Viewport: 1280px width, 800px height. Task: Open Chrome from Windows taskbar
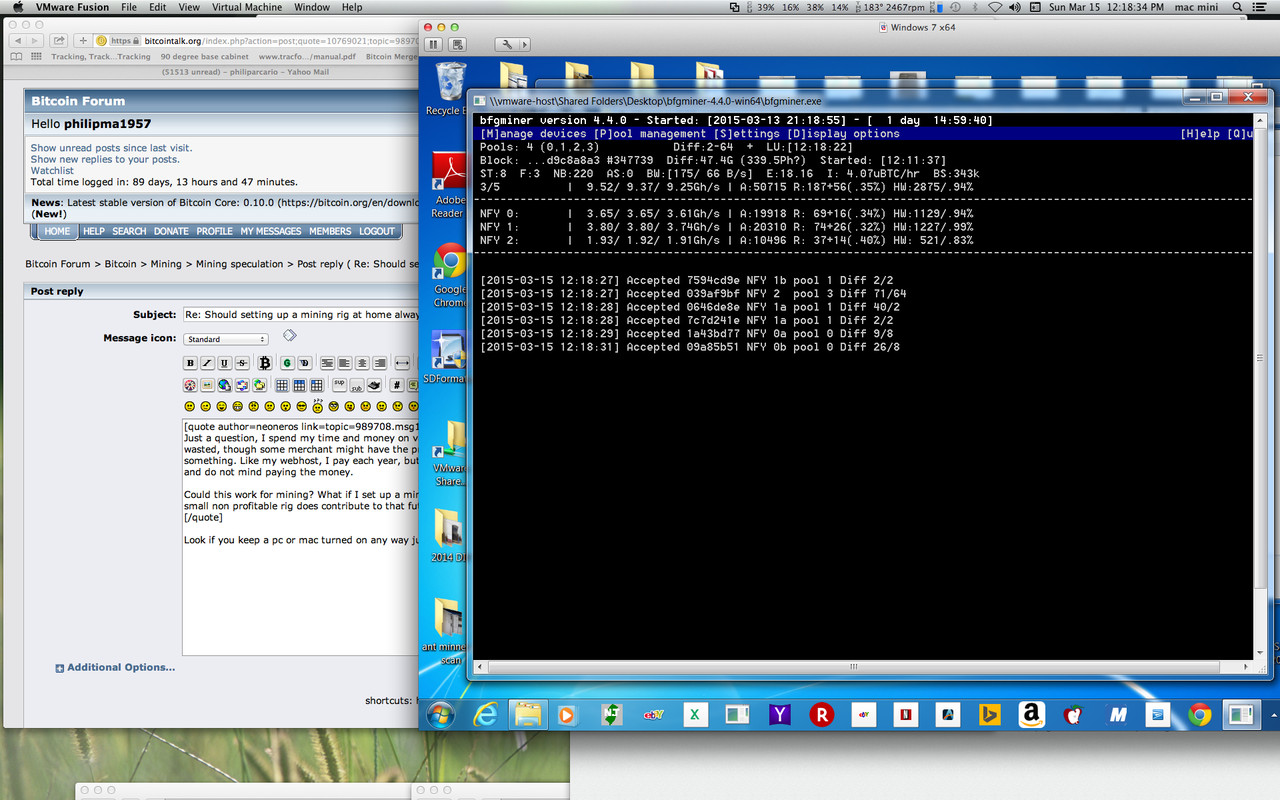click(1199, 714)
